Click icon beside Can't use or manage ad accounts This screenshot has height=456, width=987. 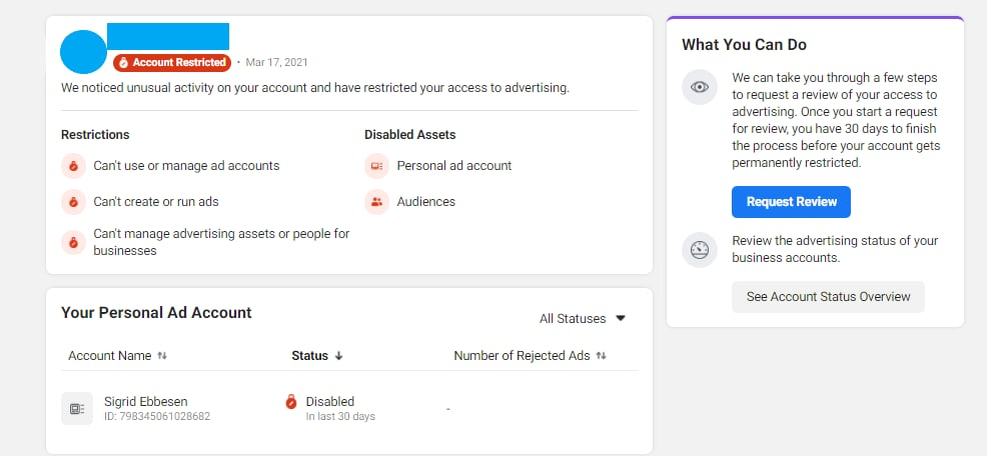(x=73, y=166)
